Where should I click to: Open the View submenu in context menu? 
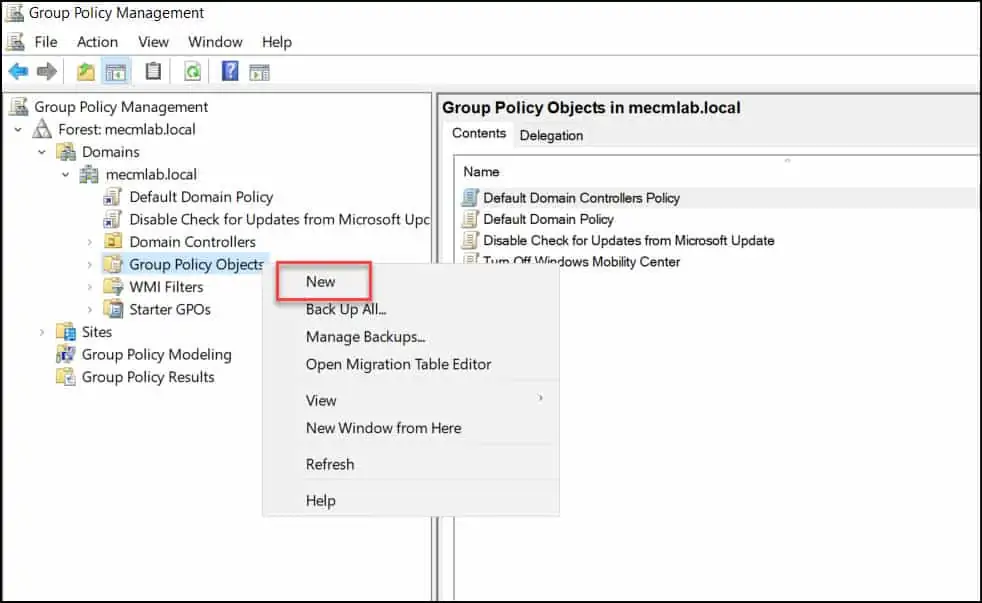pyautogui.click(x=410, y=400)
